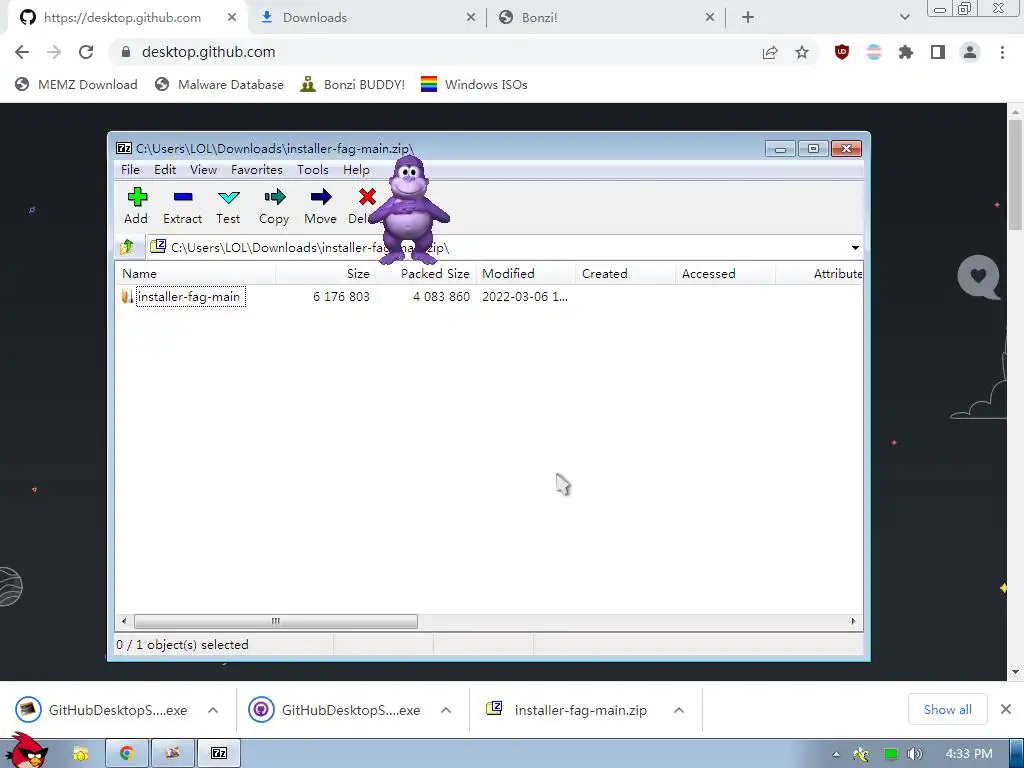Expand the 7-Zip path history dropdown
1024x768 pixels.
click(x=855, y=248)
